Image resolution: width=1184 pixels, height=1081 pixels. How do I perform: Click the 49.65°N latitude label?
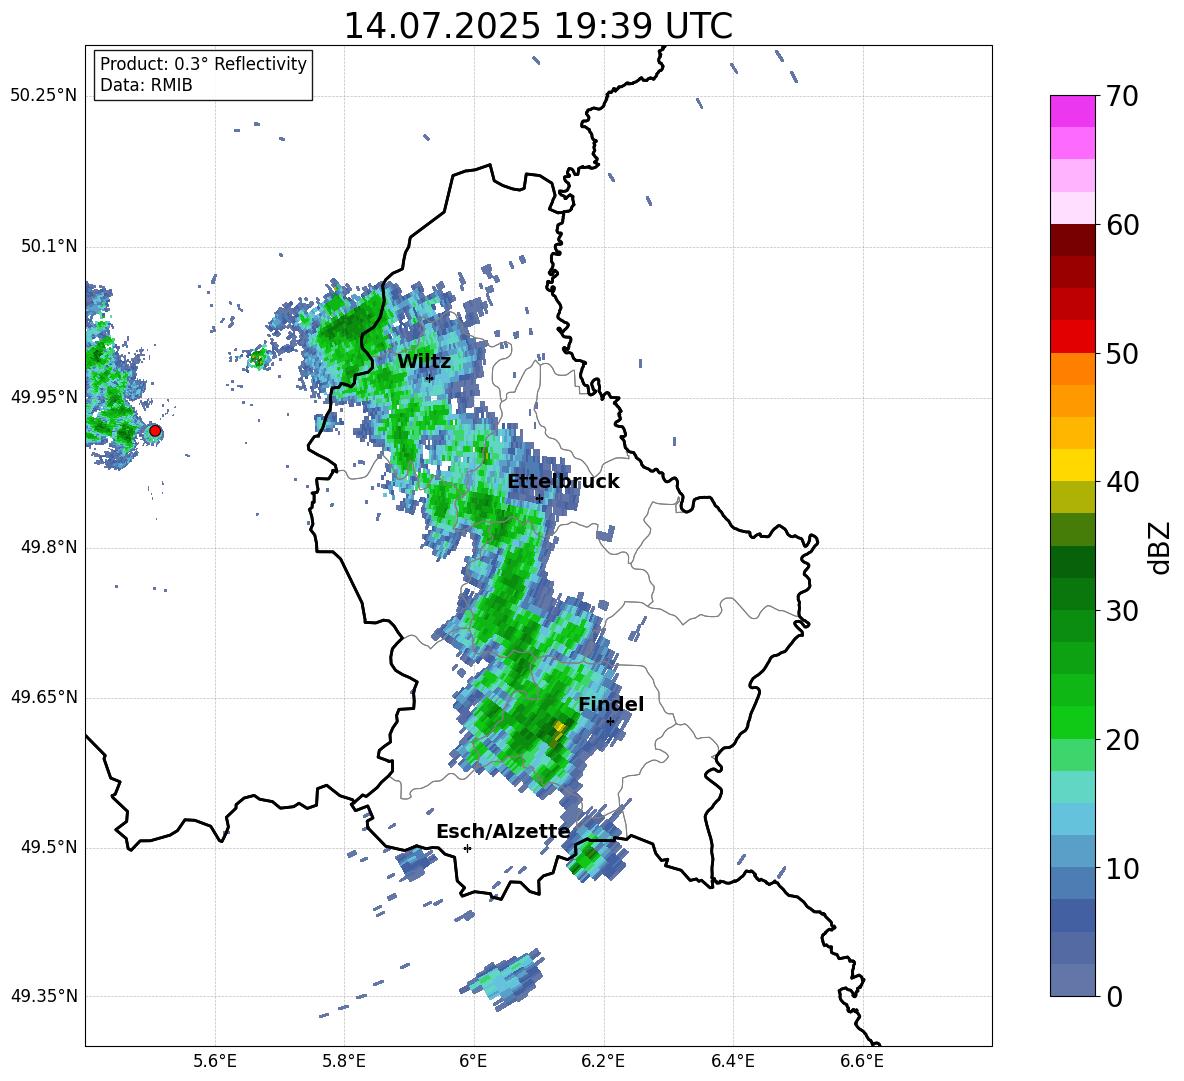pyautogui.click(x=44, y=697)
